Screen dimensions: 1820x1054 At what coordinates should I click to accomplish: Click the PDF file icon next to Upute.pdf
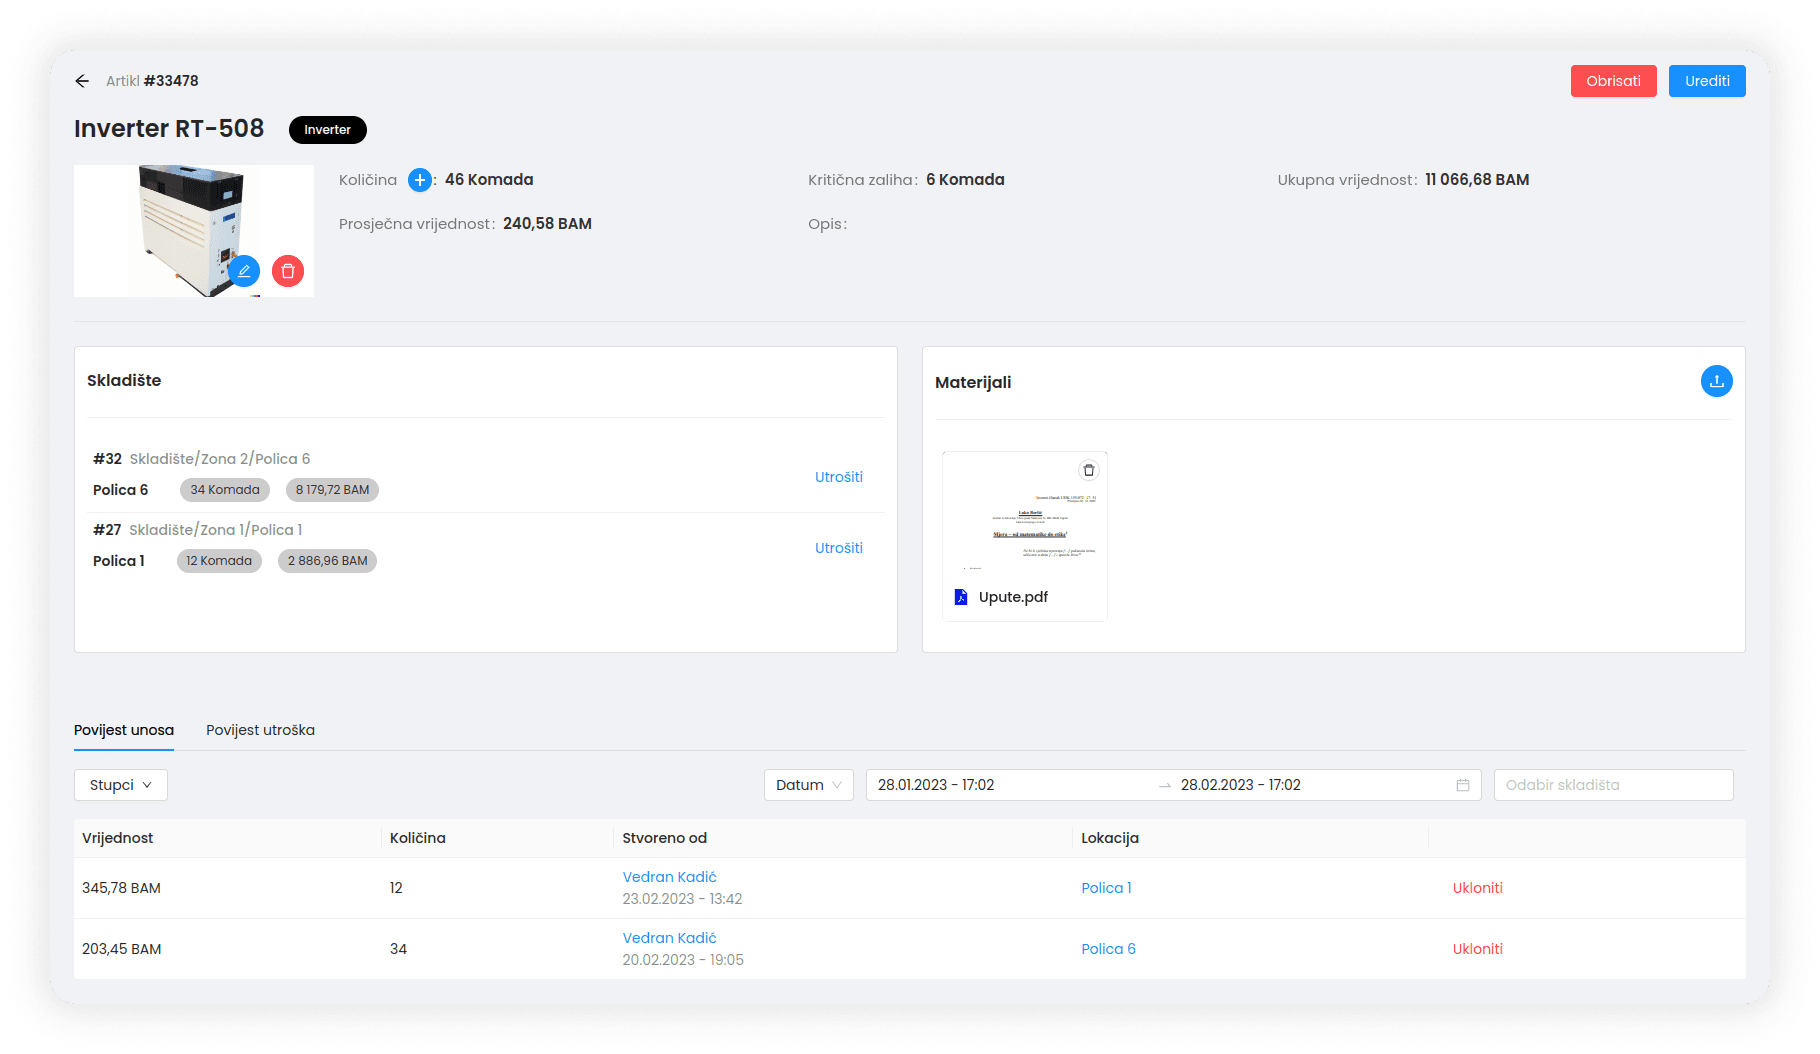961,597
